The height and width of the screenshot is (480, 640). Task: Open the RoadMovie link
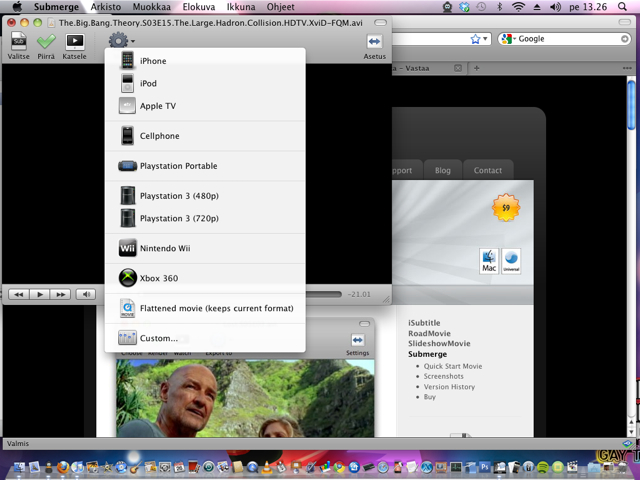click(429, 333)
